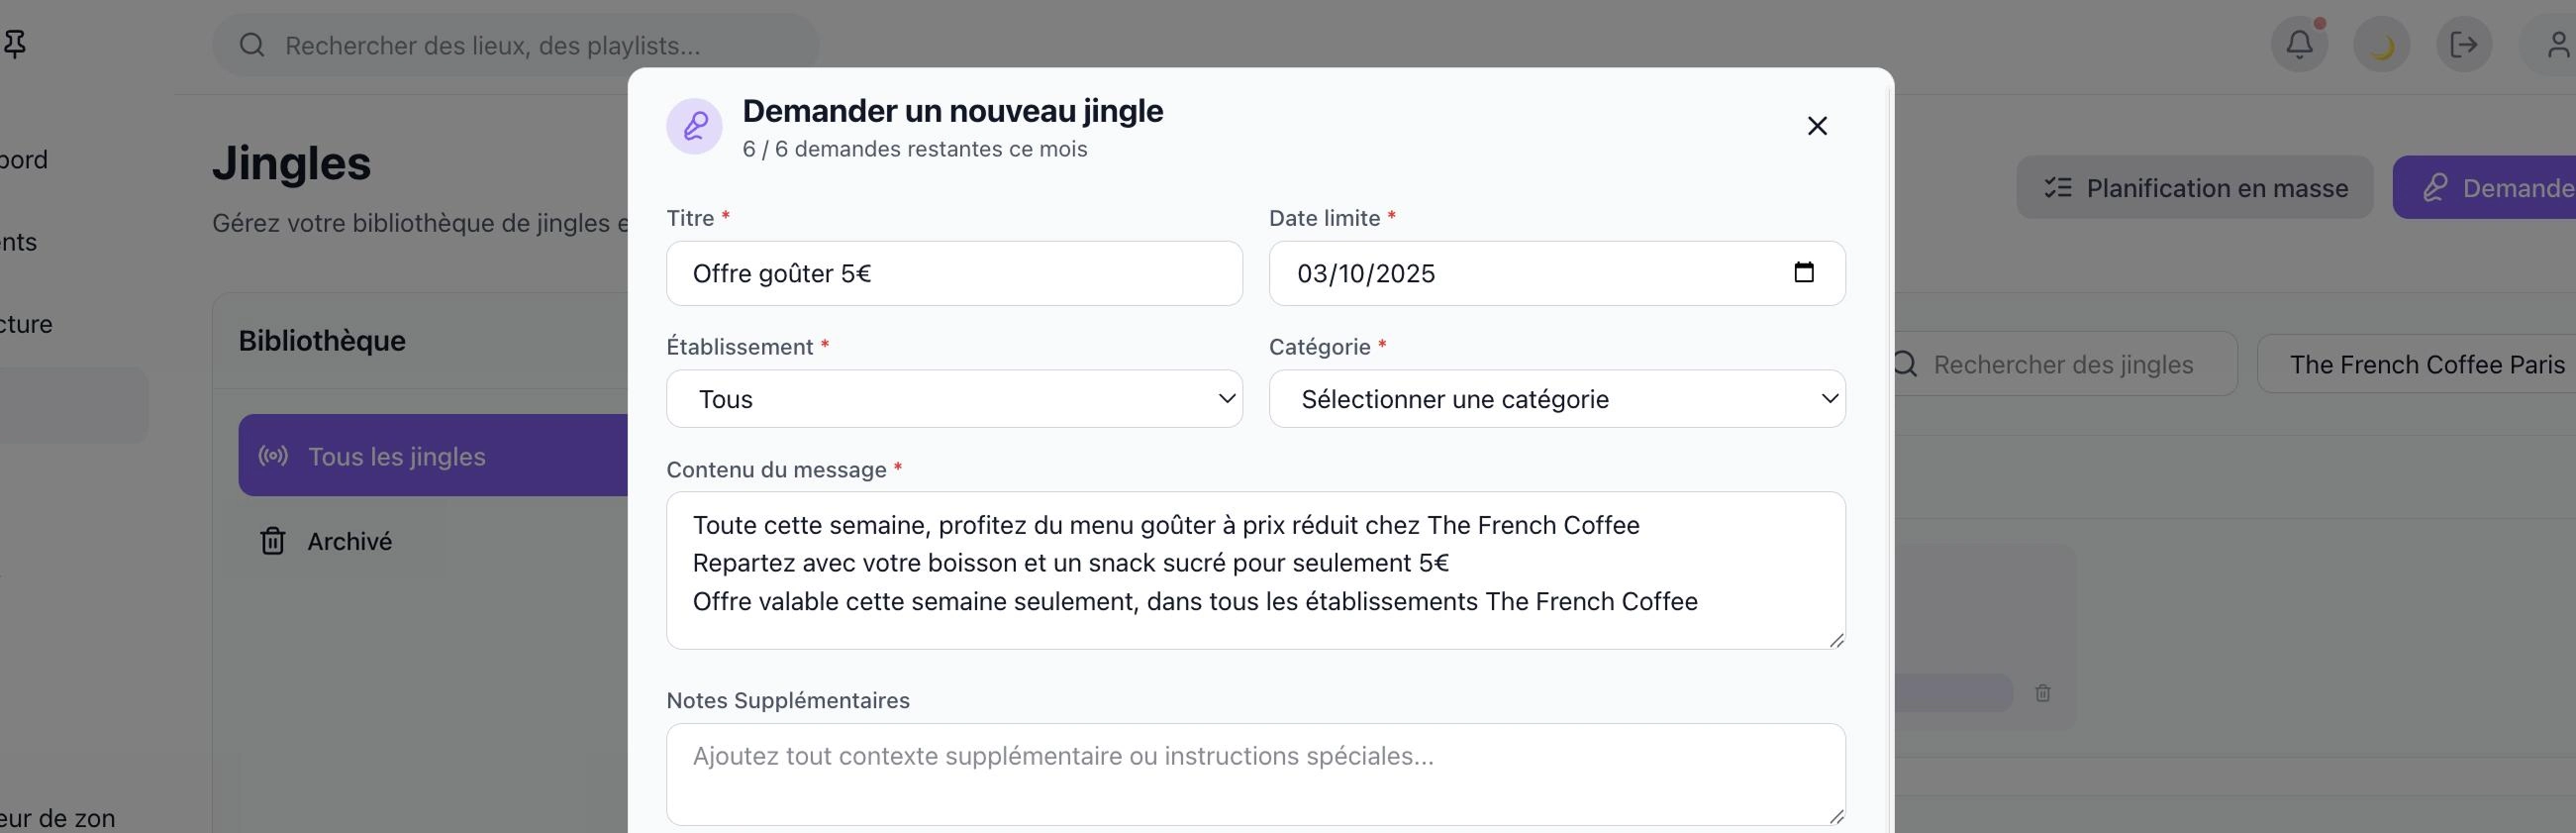Screen dimensions: 2576x833
Task: Close the new jingle request dialog
Action: pos(1817,126)
